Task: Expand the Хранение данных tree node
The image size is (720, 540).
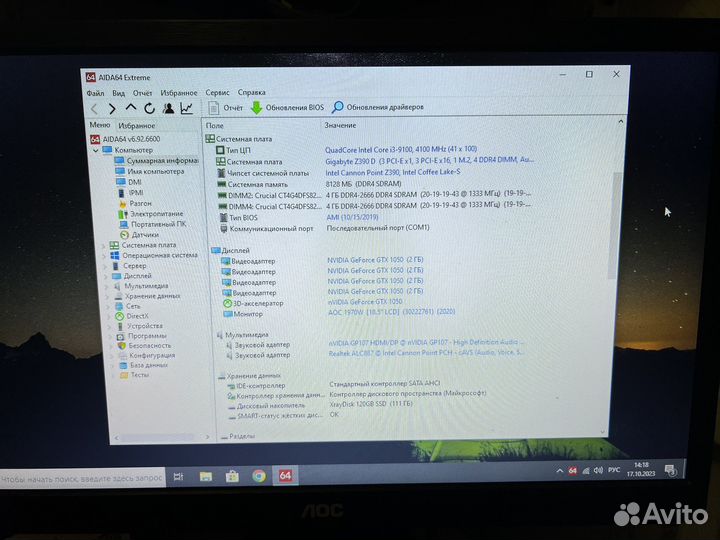Action: [108, 297]
